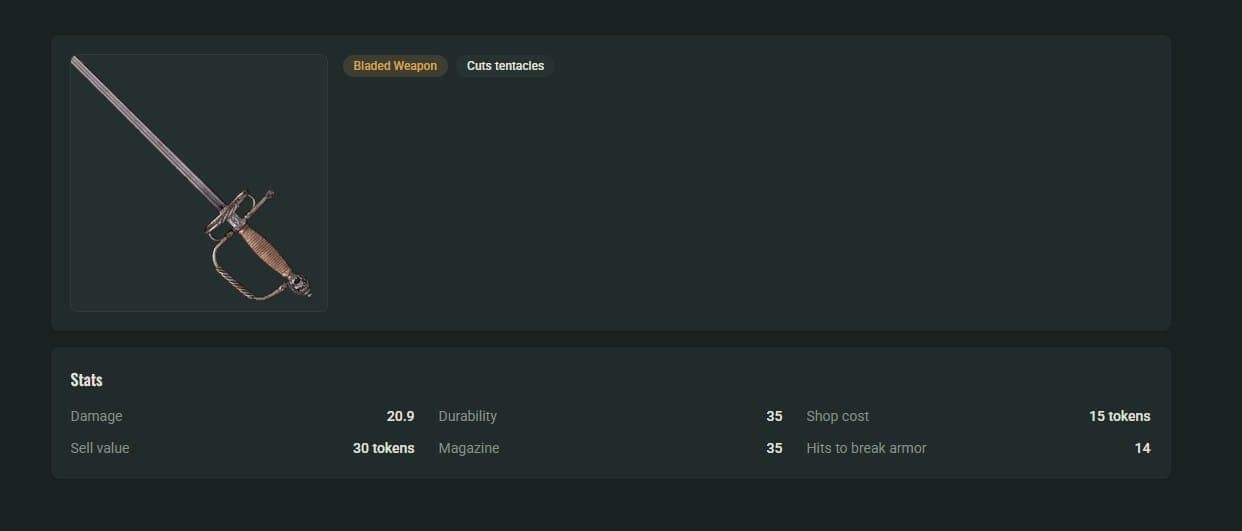Click the 15 tokens shop cost
The image size is (1242, 531).
1119,416
